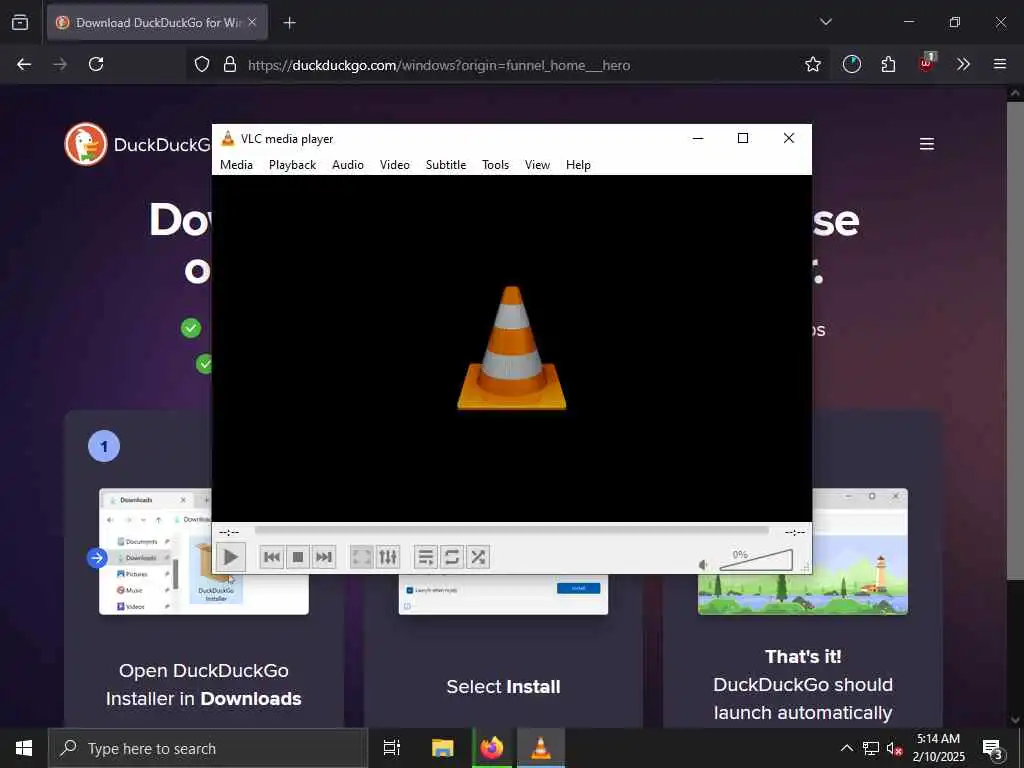
Task: Click the taskbar clock and date
Action: coord(938,748)
